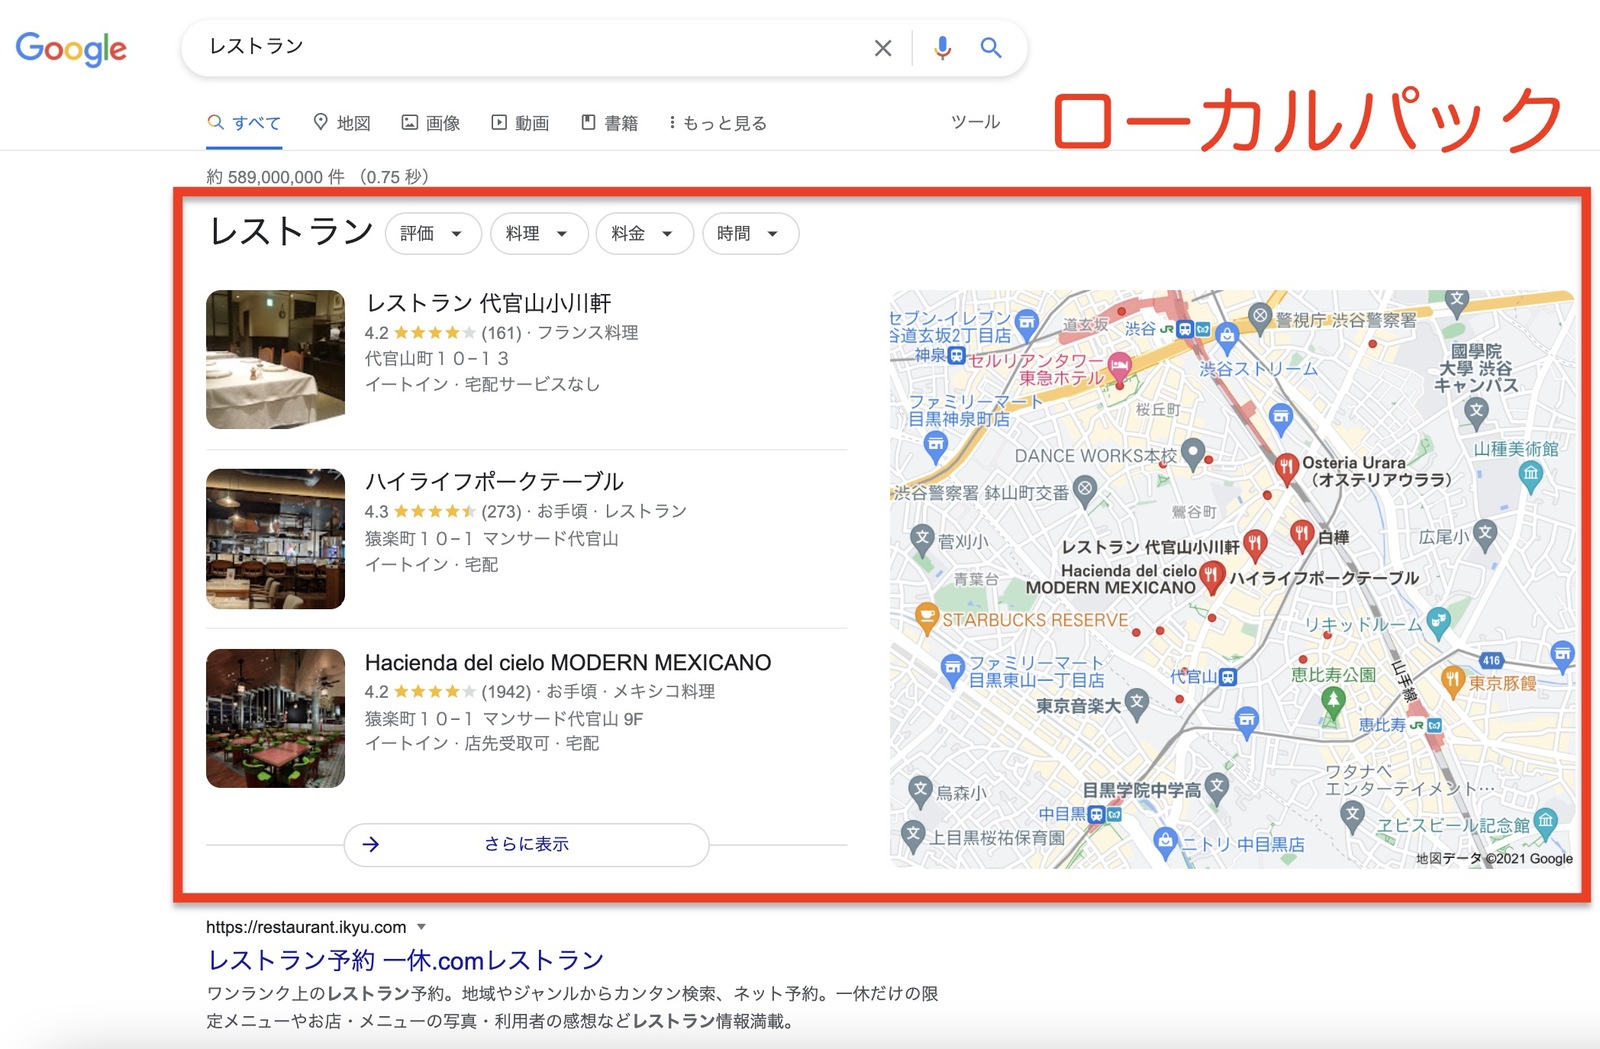Open listing Hacienda del cielo MODERN MEXICANO
Viewport: 1600px width, 1049px height.
point(568,662)
